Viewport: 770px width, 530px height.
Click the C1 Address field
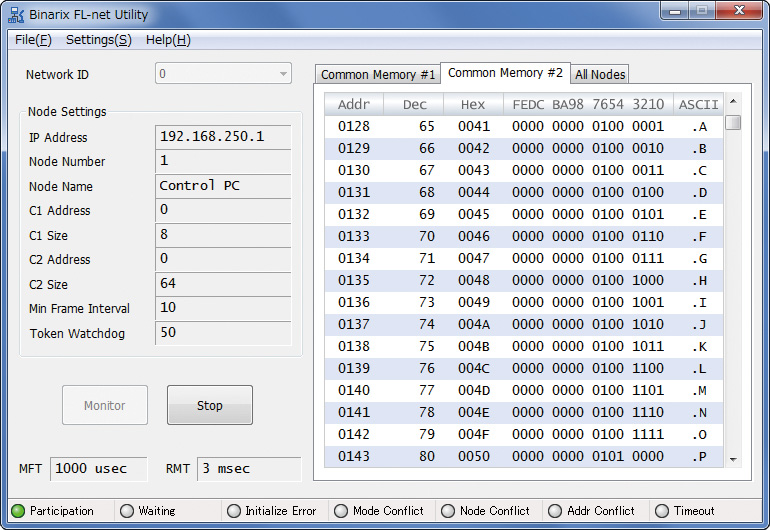click(x=223, y=210)
